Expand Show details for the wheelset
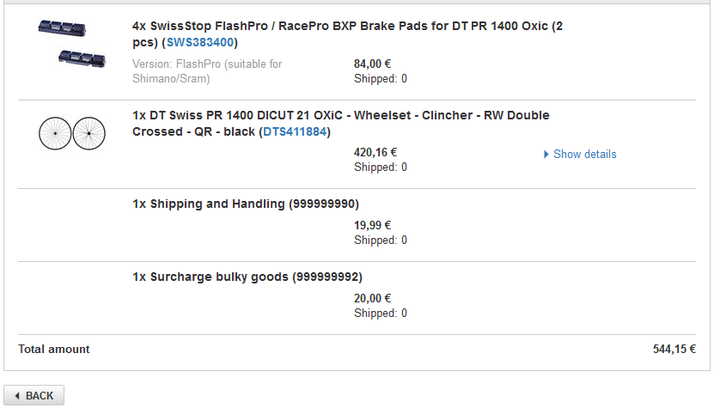The height and width of the screenshot is (408, 720). click(580, 154)
